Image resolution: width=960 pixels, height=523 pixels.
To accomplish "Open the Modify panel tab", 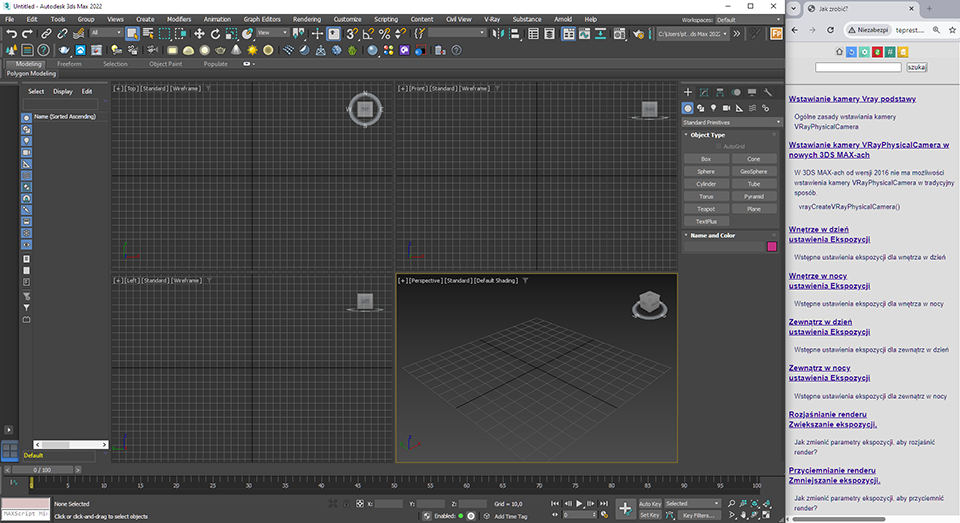I will (704, 92).
